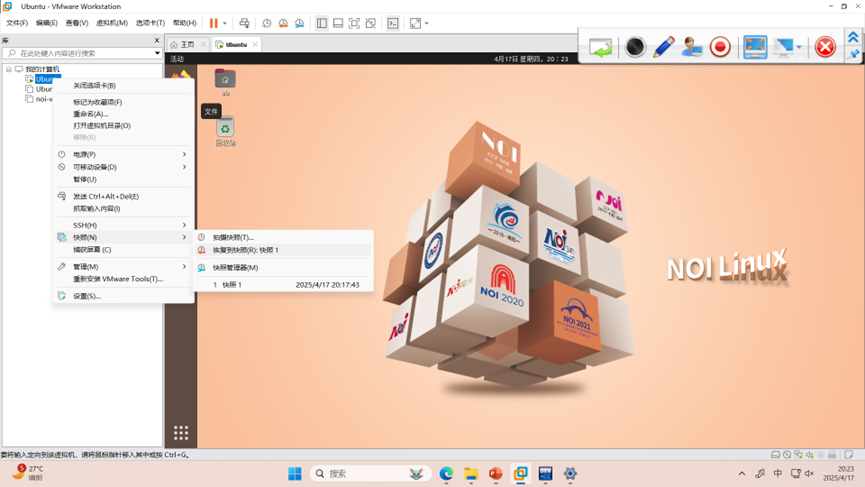Click the Take Snapshot clock icon in toolbar

(266, 23)
